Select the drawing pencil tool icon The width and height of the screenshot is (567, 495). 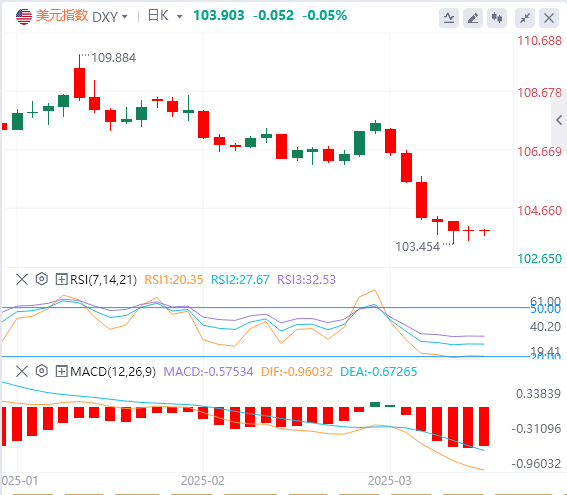(473, 18)
